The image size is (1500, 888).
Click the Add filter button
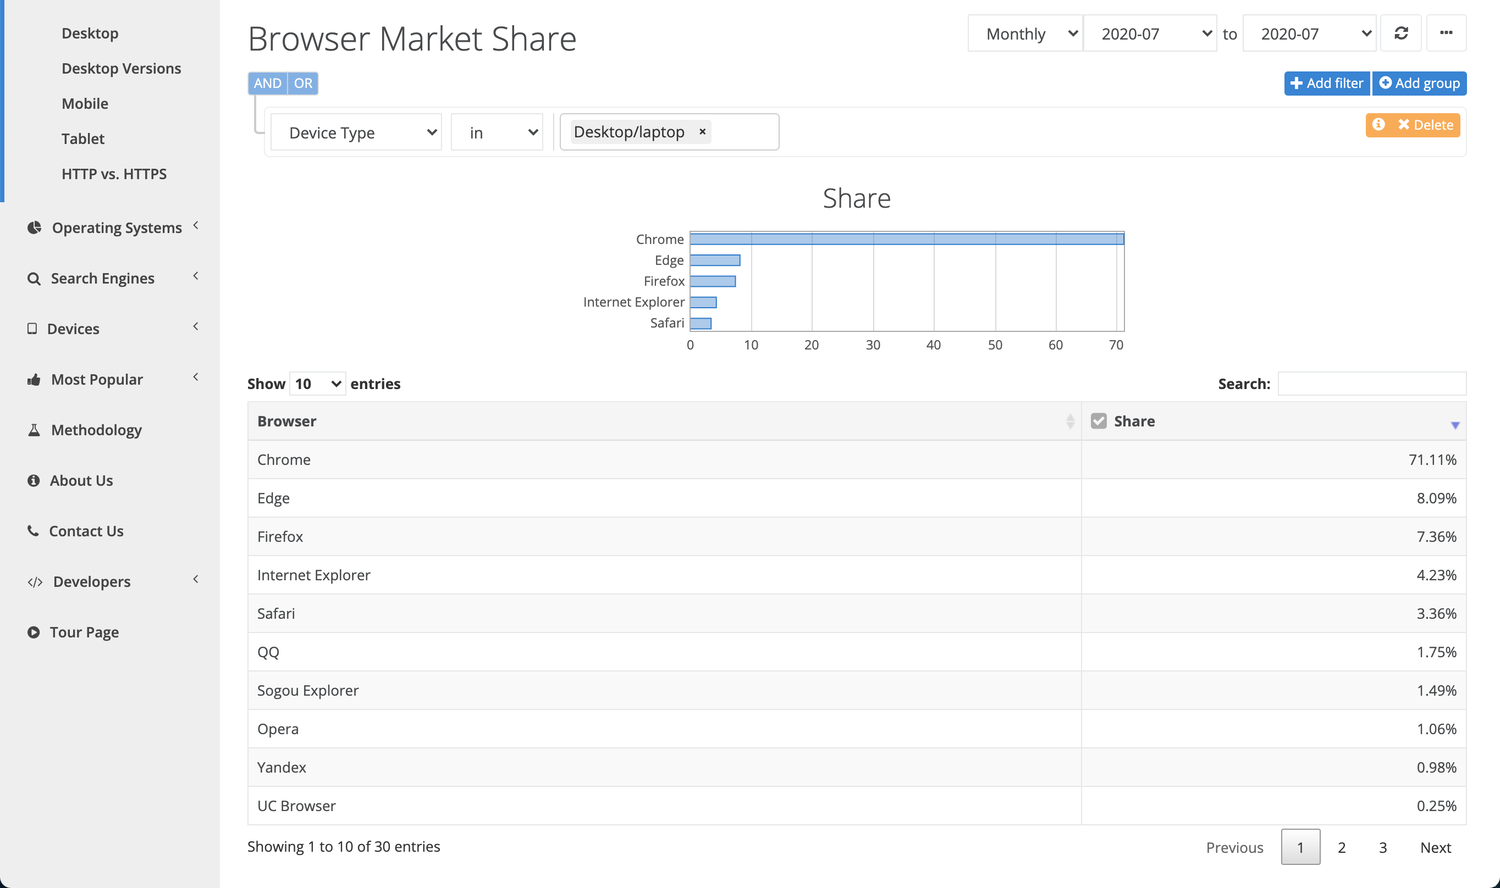pos(1326,83)
